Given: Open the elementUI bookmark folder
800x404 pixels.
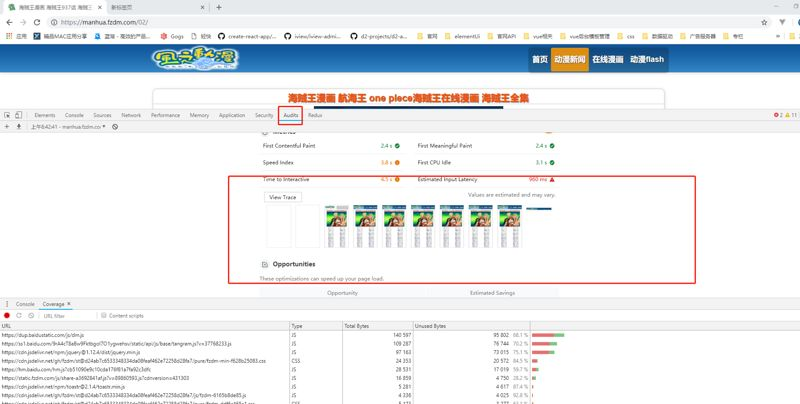Looking at the screenshot, I should coord(462,36).
